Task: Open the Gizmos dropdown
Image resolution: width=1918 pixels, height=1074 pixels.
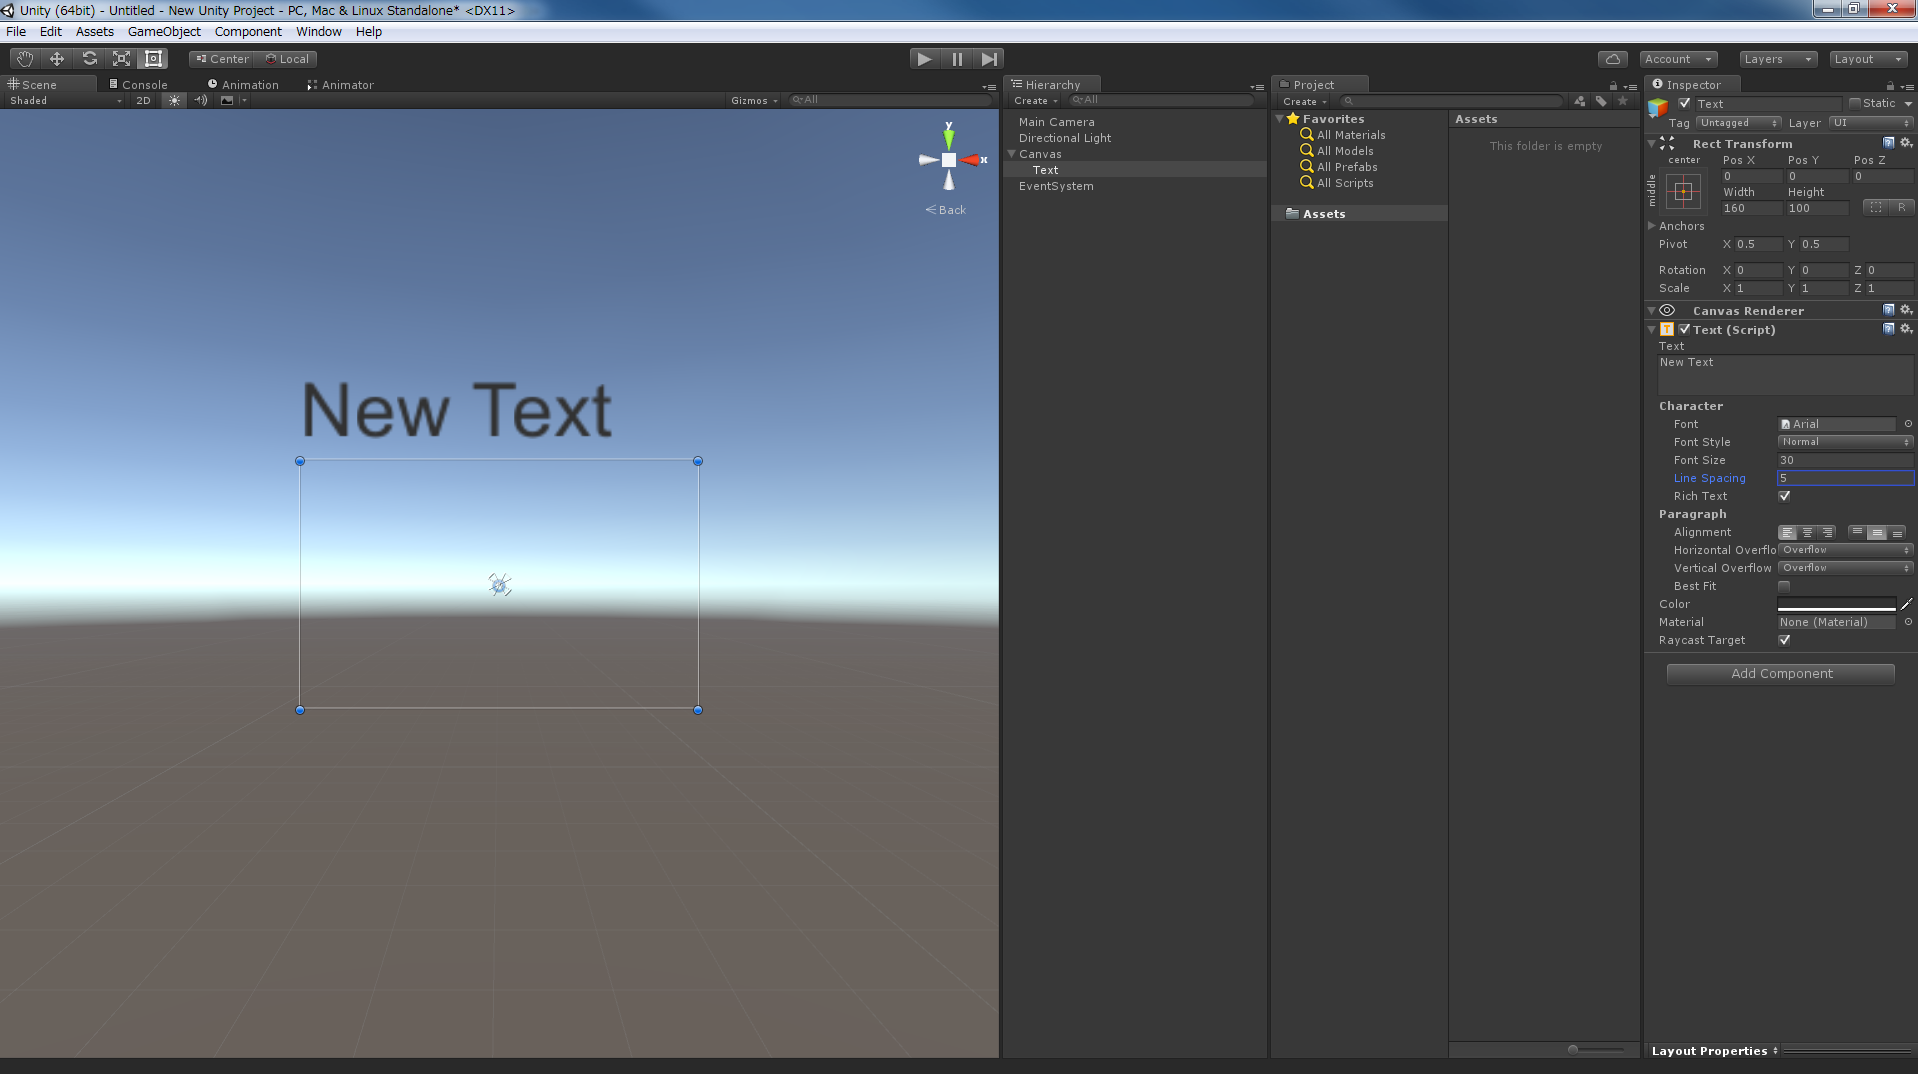Action: tap(754, 100)
